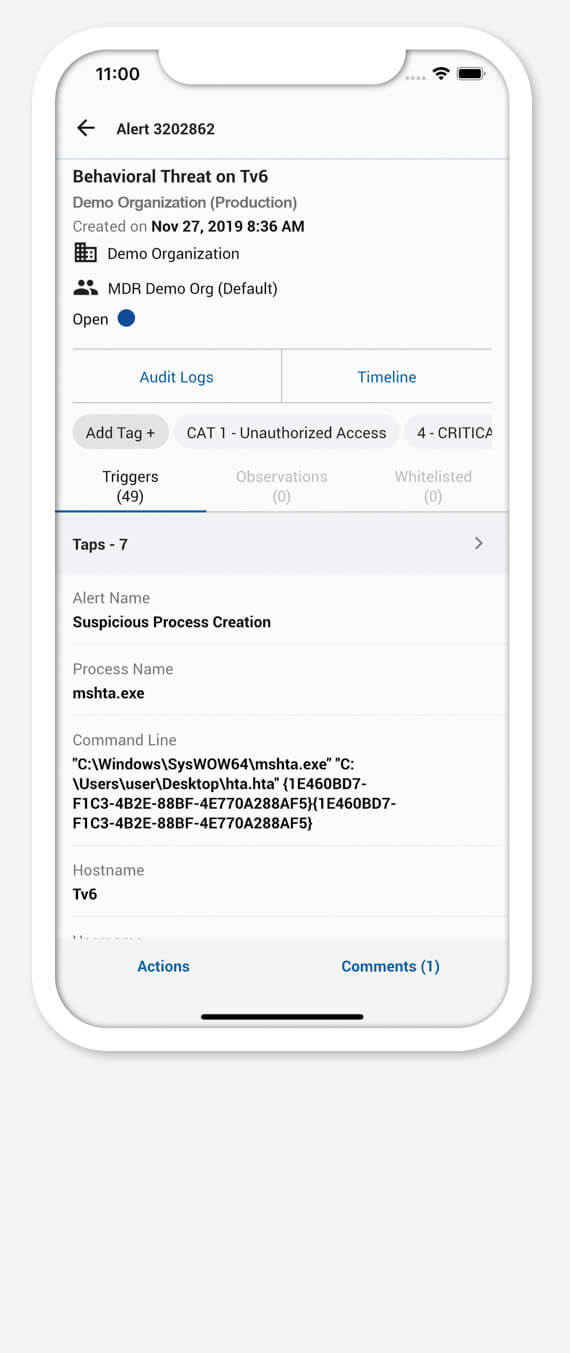Switch to the Observations (0) tab
This screenshot has width=570, height=1353.
tap(281, 486)
